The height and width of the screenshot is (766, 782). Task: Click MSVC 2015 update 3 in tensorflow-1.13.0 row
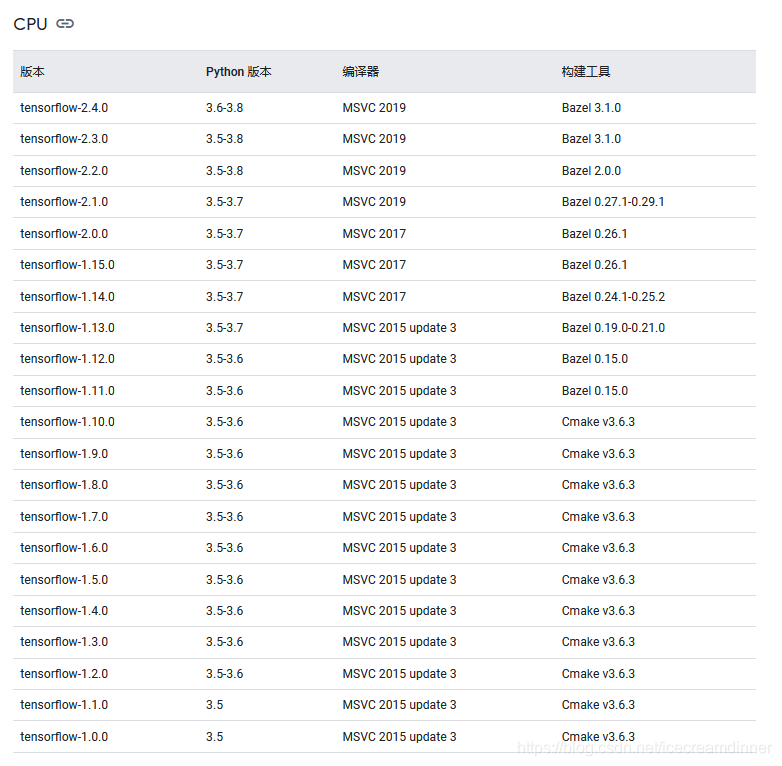(x=399, y=328)
